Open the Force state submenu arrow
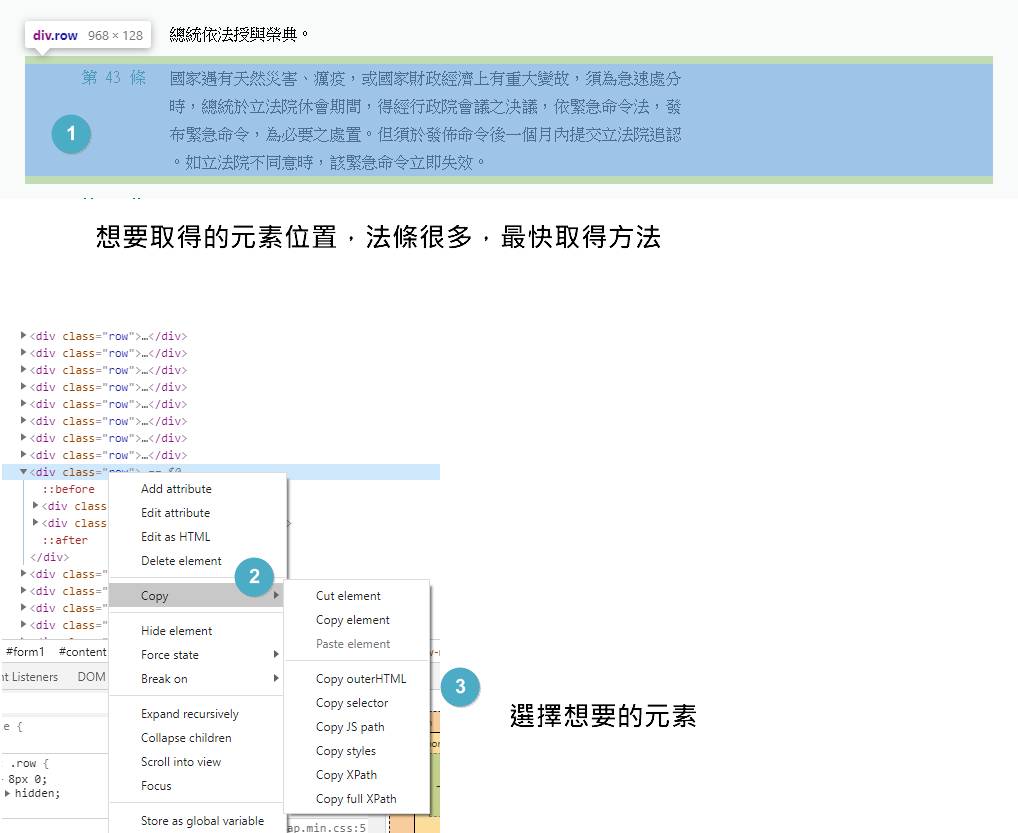The width and height of the screenshot is (1018, 833). coord(276,655)
